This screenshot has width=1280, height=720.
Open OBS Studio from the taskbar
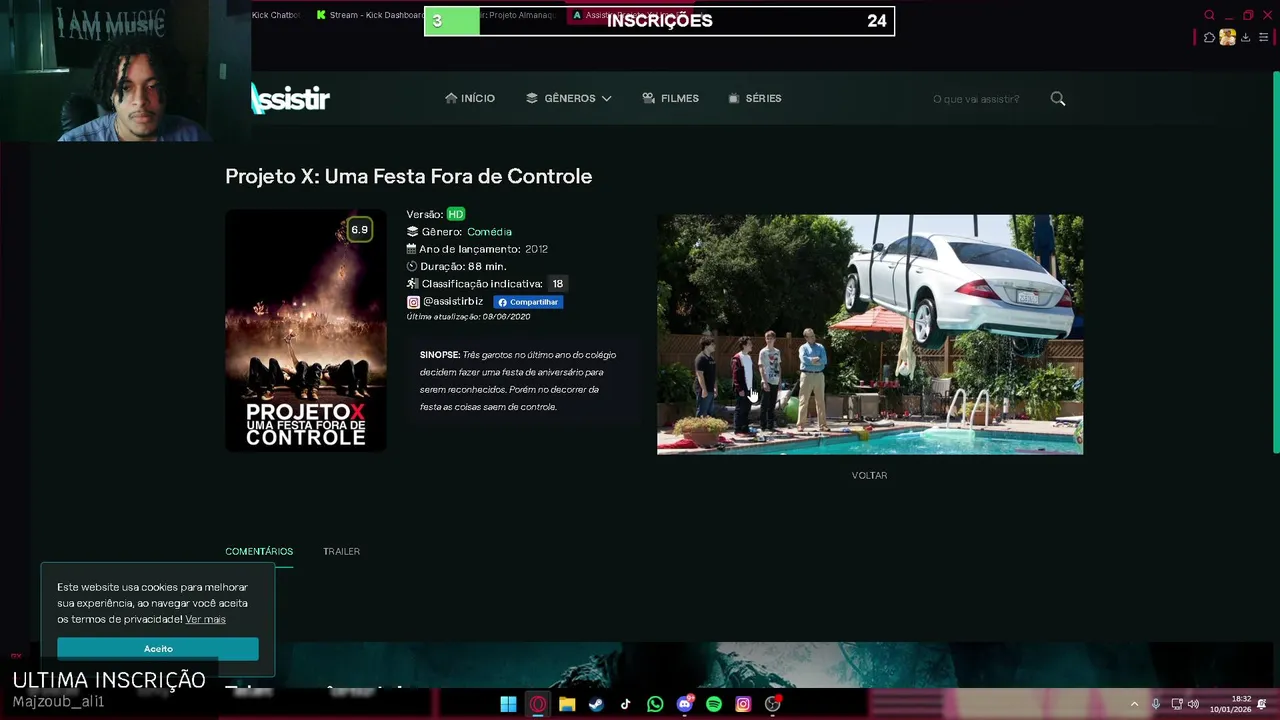point(772,704)
